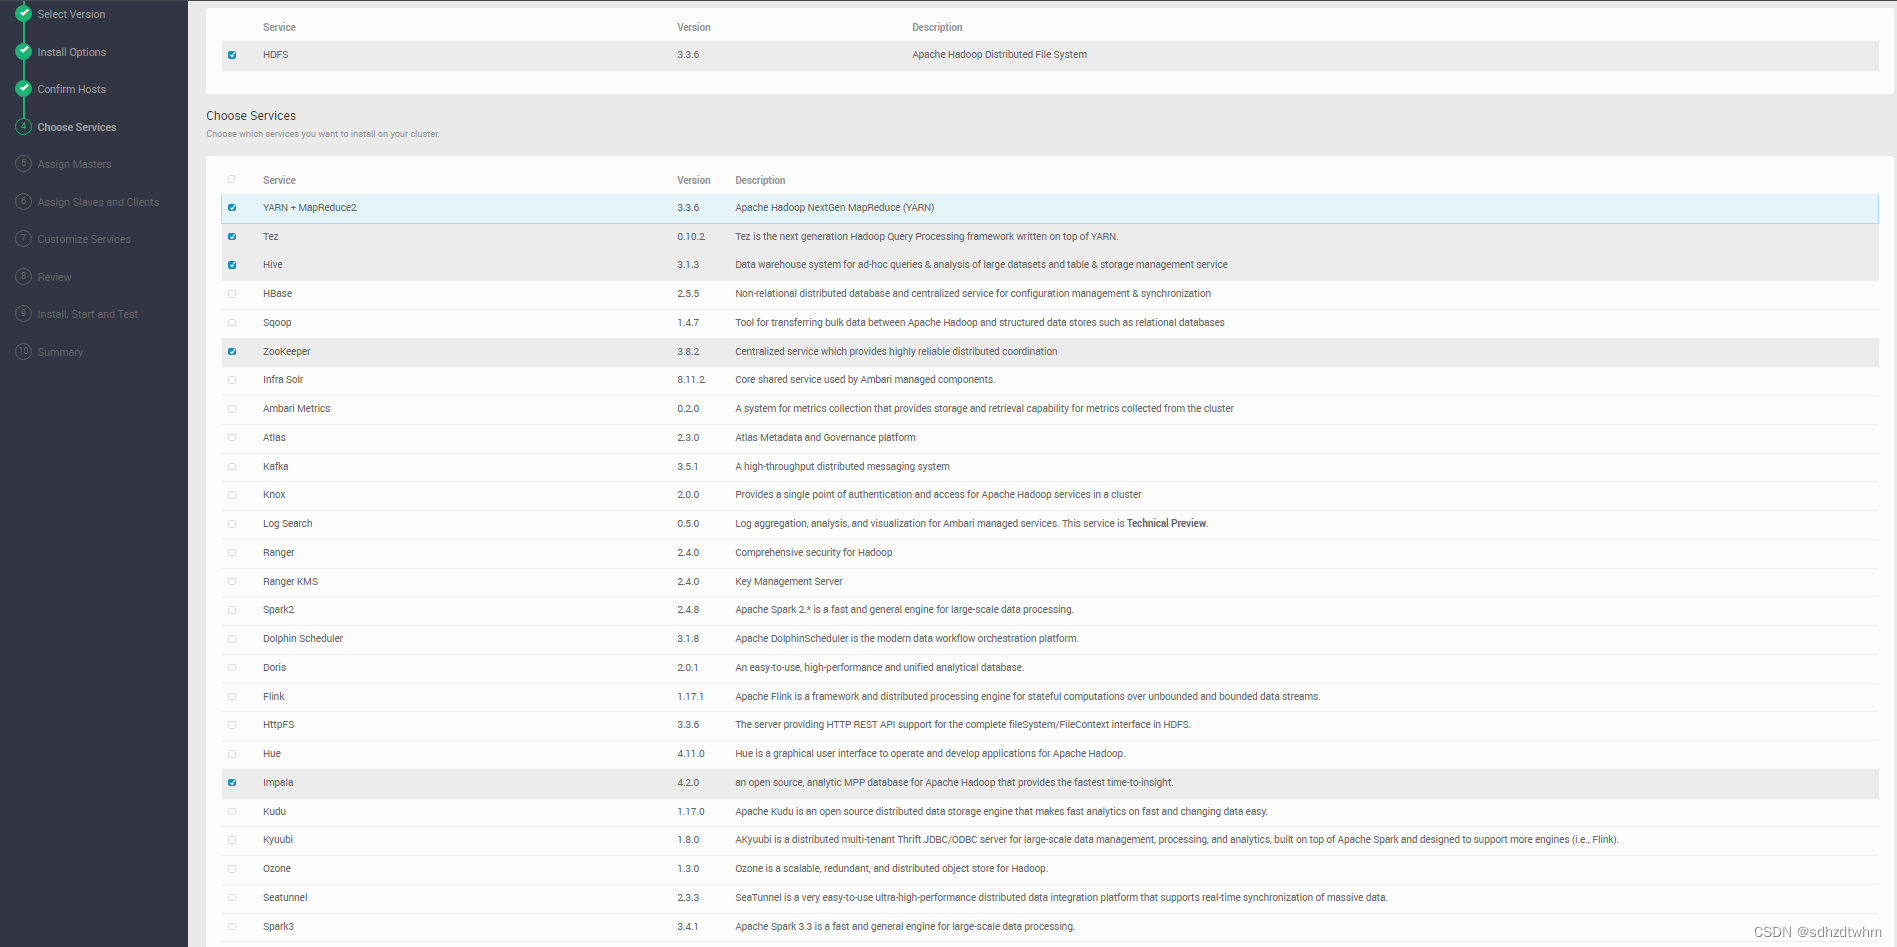Uncheck the YARN + MapReduce2 checkbox
This screenshot has width=1897, height=947.
coord(232,208)
